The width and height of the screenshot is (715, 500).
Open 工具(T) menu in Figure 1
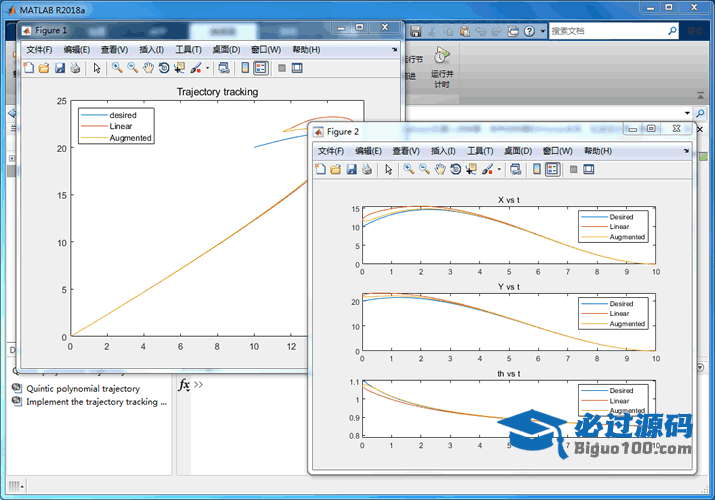[189, 50]
